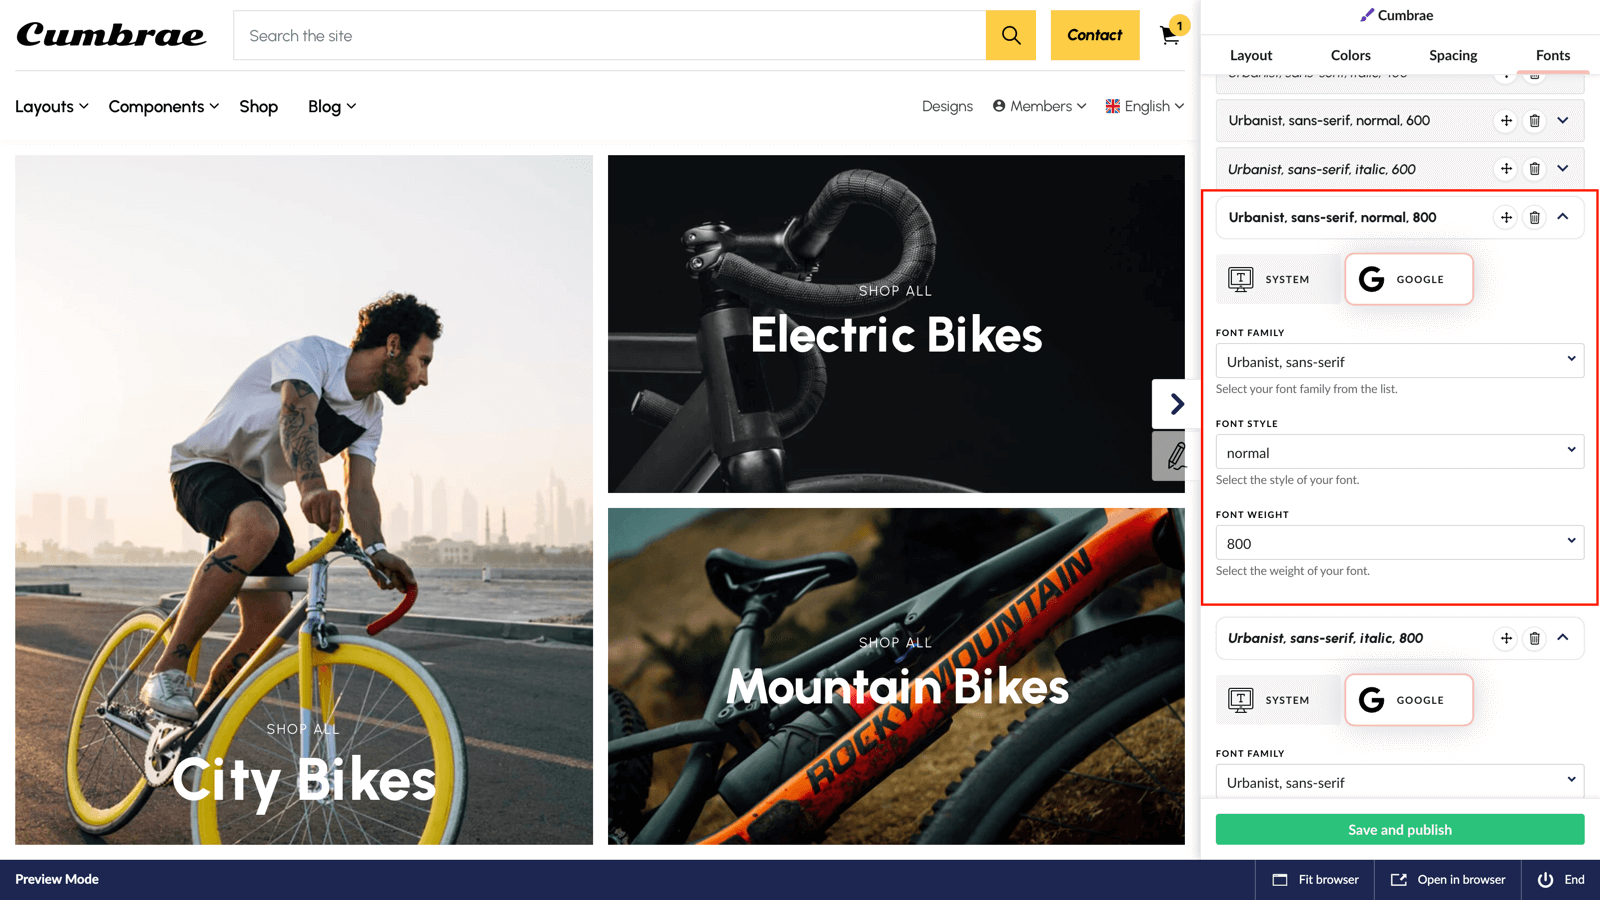Switch the Urbanist 800 font source to SYSTEM

pyautogui.click(x=1279, y=279)
